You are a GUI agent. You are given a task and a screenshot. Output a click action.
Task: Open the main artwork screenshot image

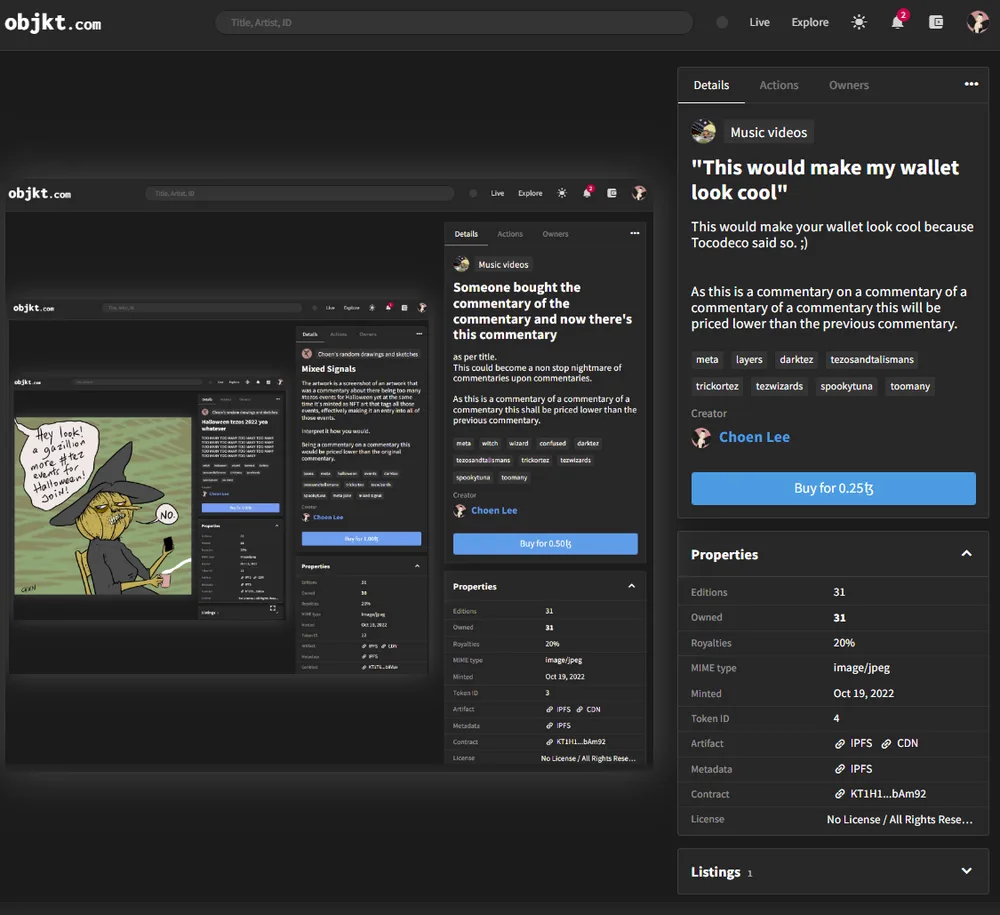[329, 474]
